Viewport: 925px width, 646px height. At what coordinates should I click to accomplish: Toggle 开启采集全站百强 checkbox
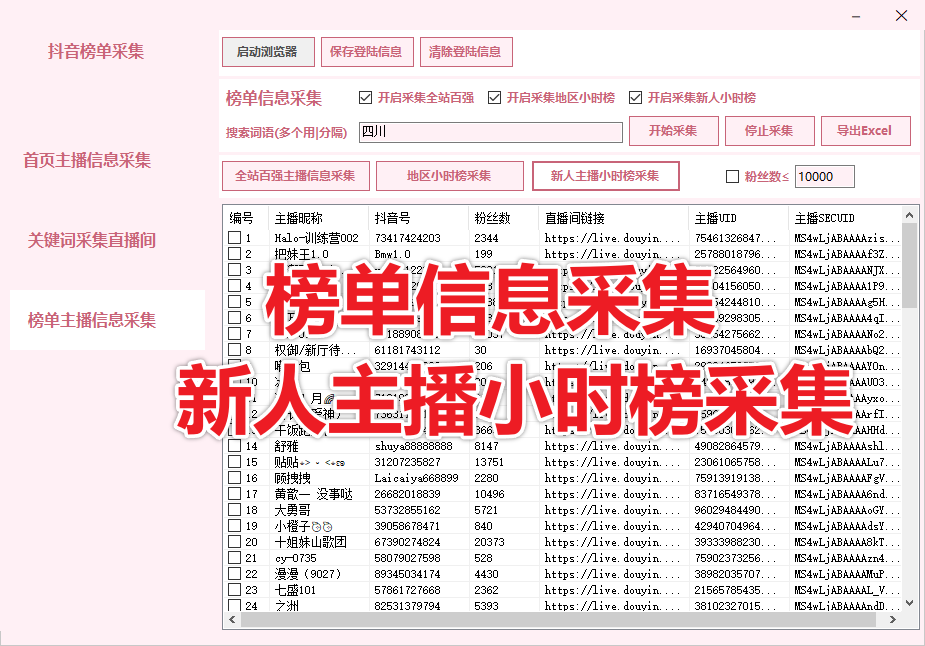pos(365,98)
